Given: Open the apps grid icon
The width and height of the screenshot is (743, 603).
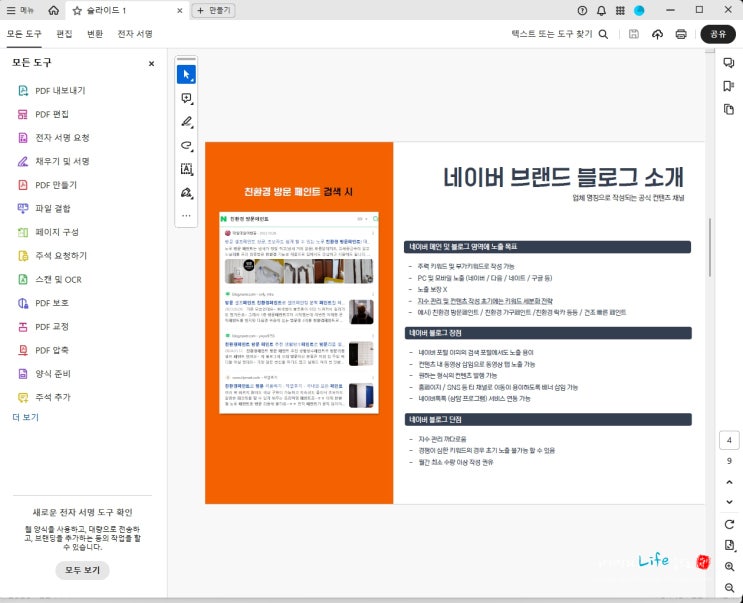Looking at the screenshot, I should pyautogui.click(x=620, y=10).
